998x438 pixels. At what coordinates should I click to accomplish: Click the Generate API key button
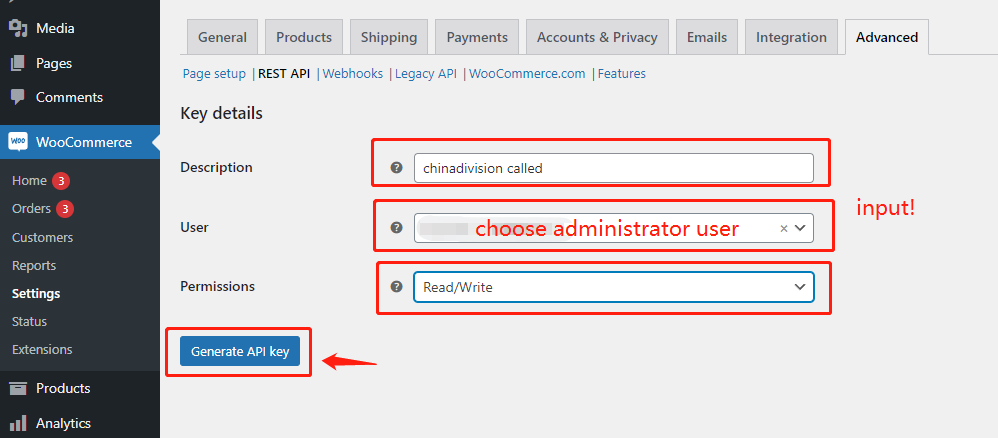click(240, 351)
